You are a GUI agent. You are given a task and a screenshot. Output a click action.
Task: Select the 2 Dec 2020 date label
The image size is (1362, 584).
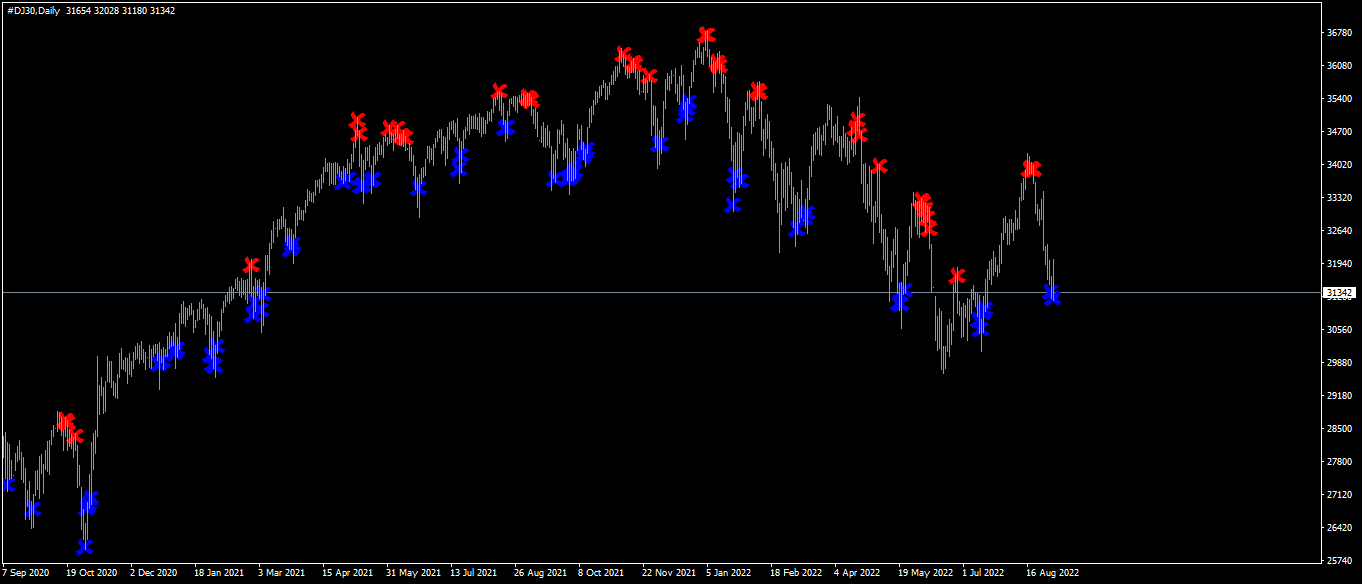pyautogui.click(x=154, y=573)
